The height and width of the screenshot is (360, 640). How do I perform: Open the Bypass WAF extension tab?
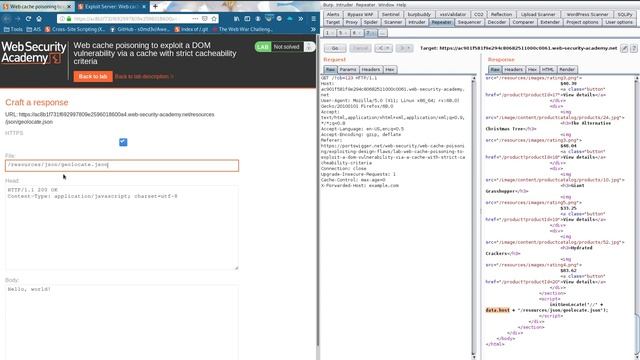[x=360, y=14]
